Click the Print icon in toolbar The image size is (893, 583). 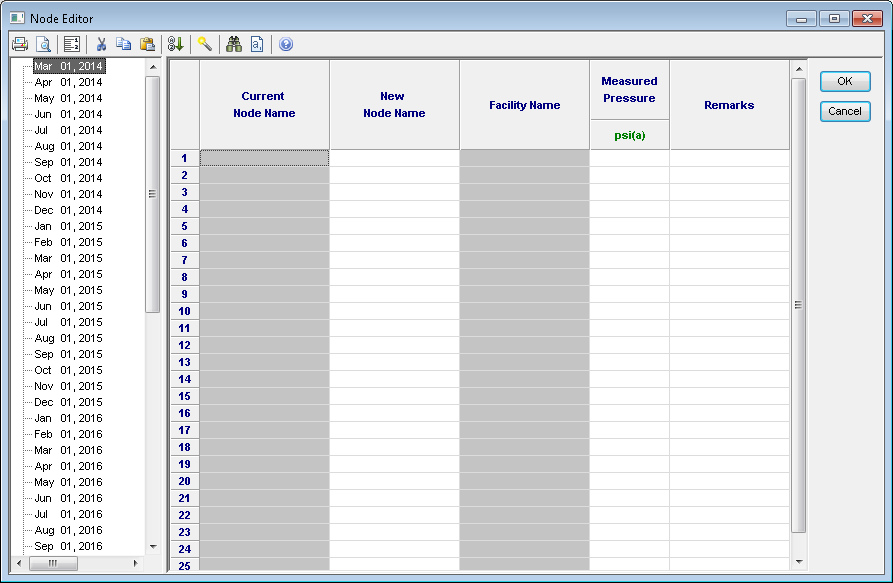[19, 44]
